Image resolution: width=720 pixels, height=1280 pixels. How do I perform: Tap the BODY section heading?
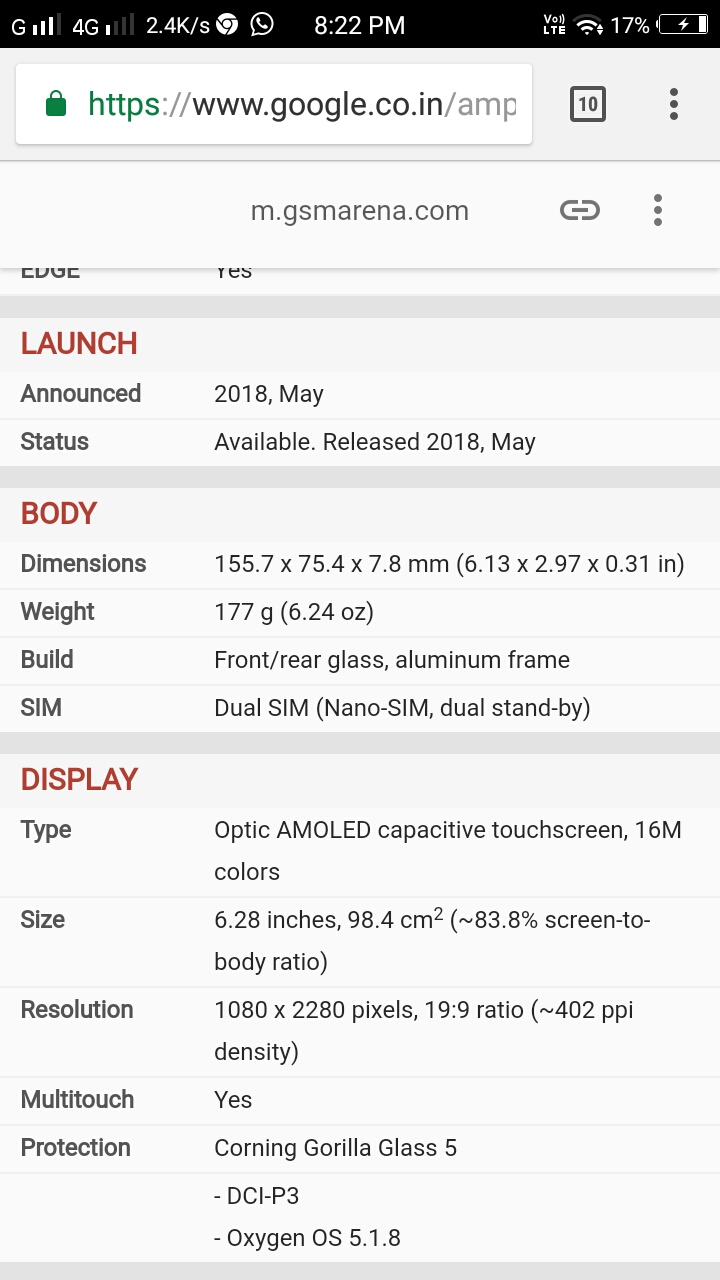point(59,513)
